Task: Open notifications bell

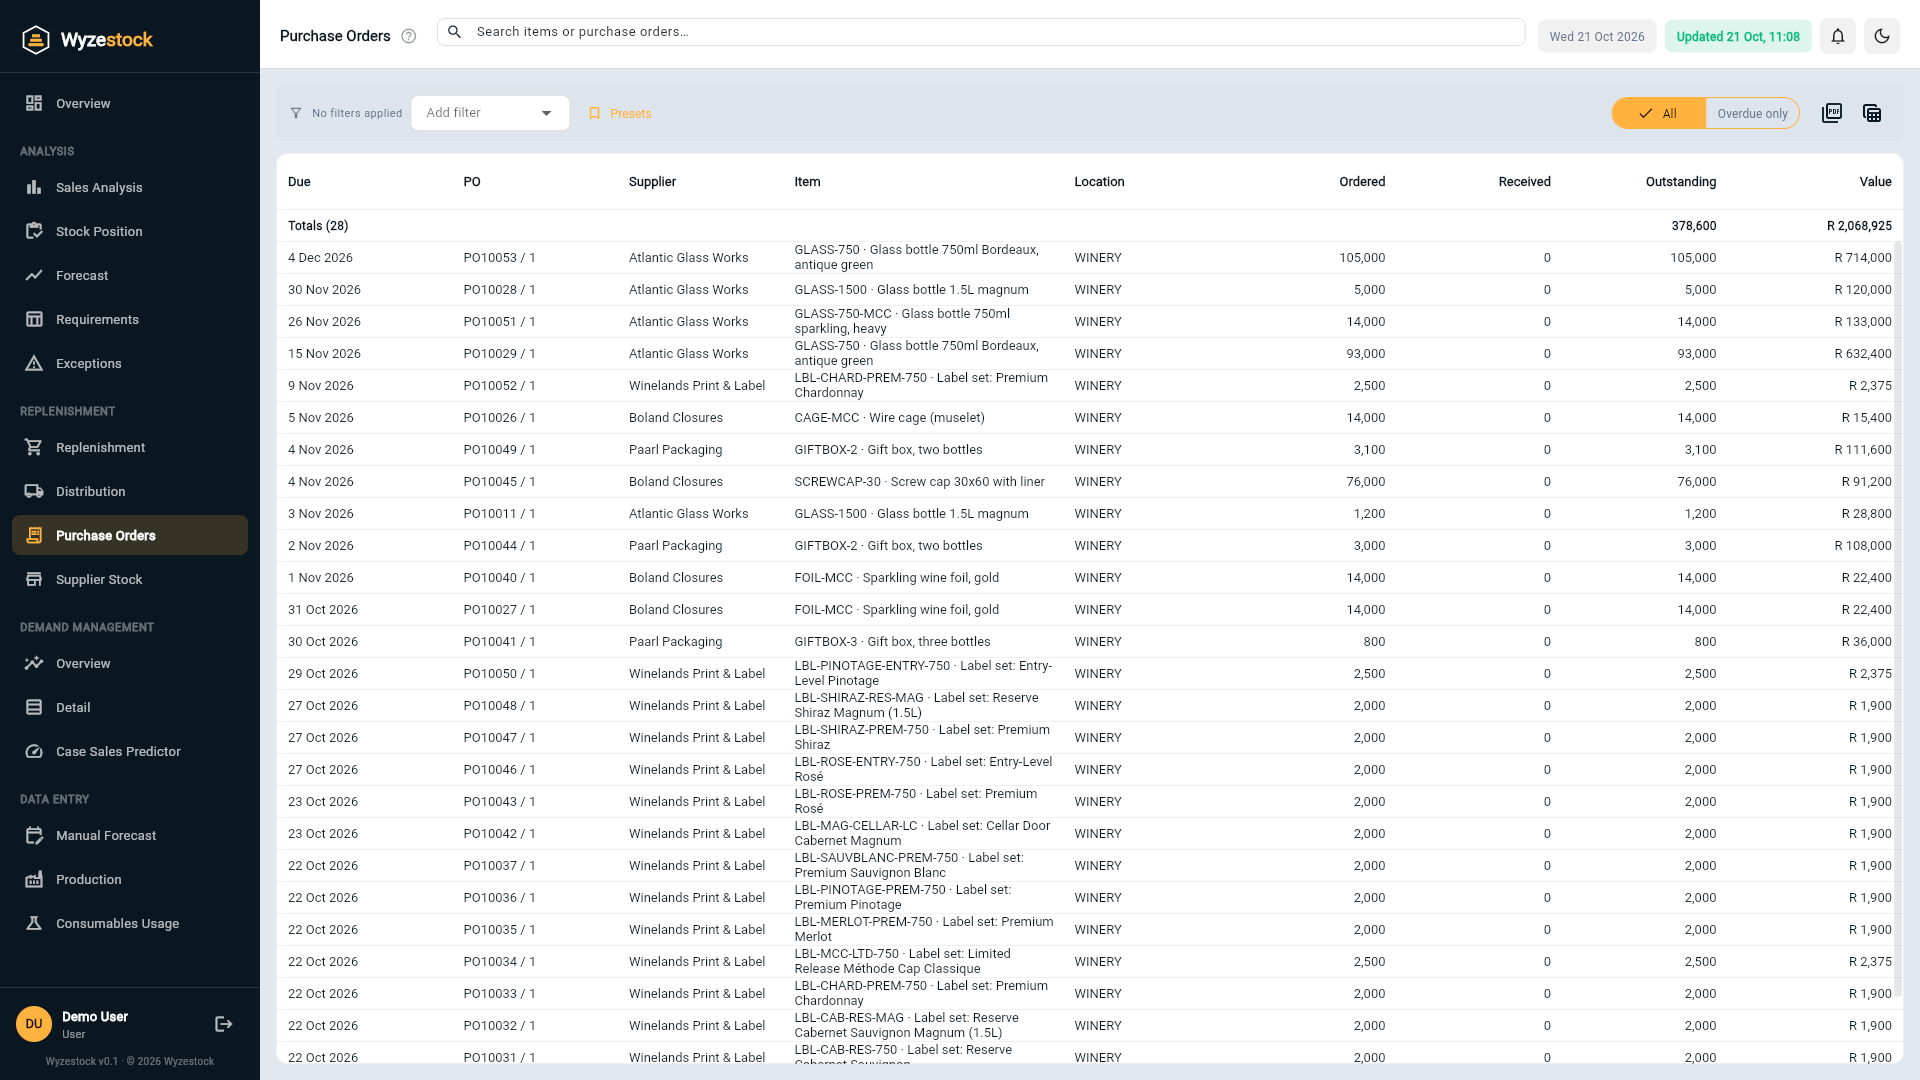Action: click(x=1838, y=36)
